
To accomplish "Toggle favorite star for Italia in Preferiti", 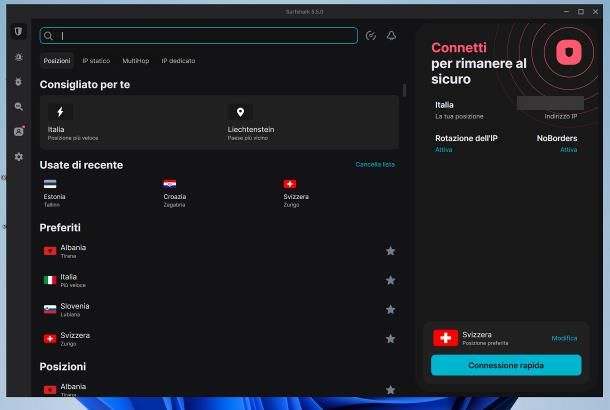I will 391,280.
